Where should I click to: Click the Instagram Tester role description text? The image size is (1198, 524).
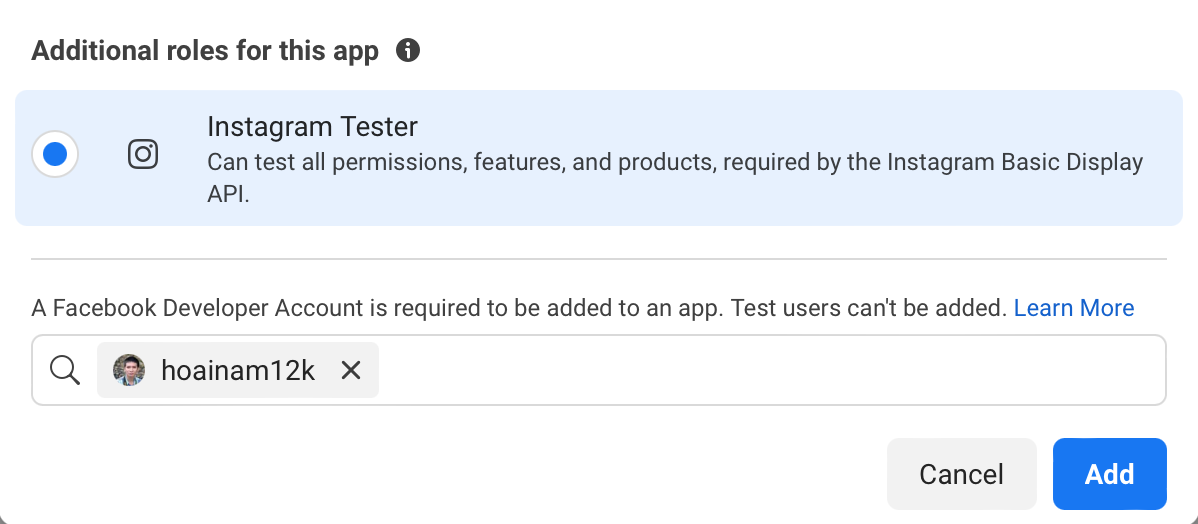click(x=600, y=162)
